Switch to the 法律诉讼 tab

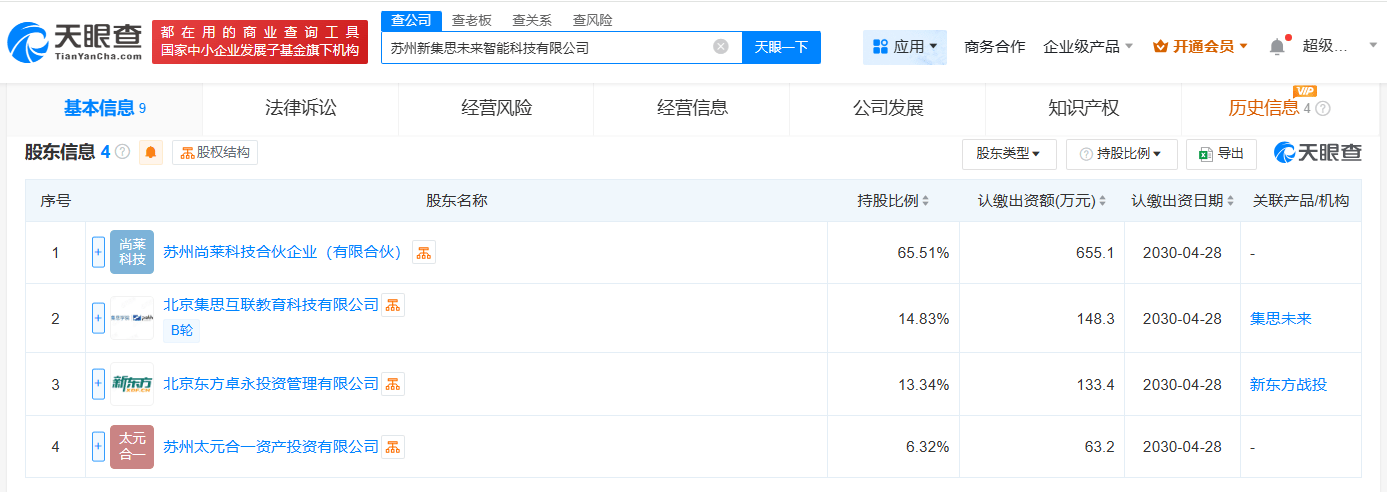click(300, 108)
